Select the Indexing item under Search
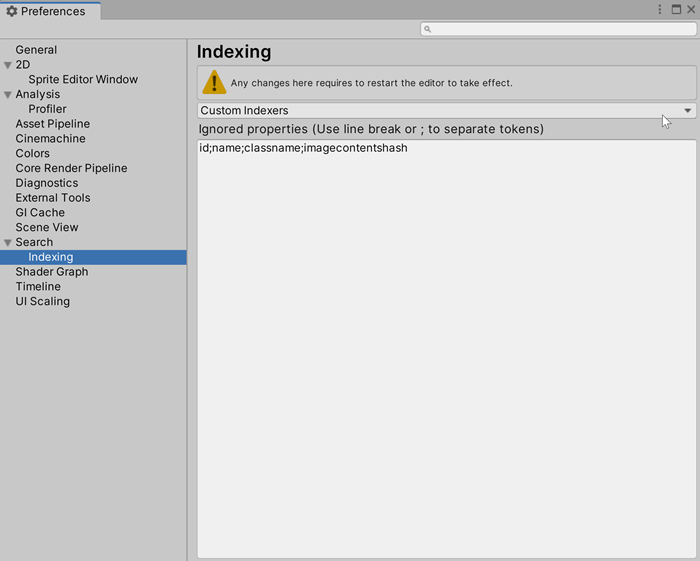 (93, 257)
